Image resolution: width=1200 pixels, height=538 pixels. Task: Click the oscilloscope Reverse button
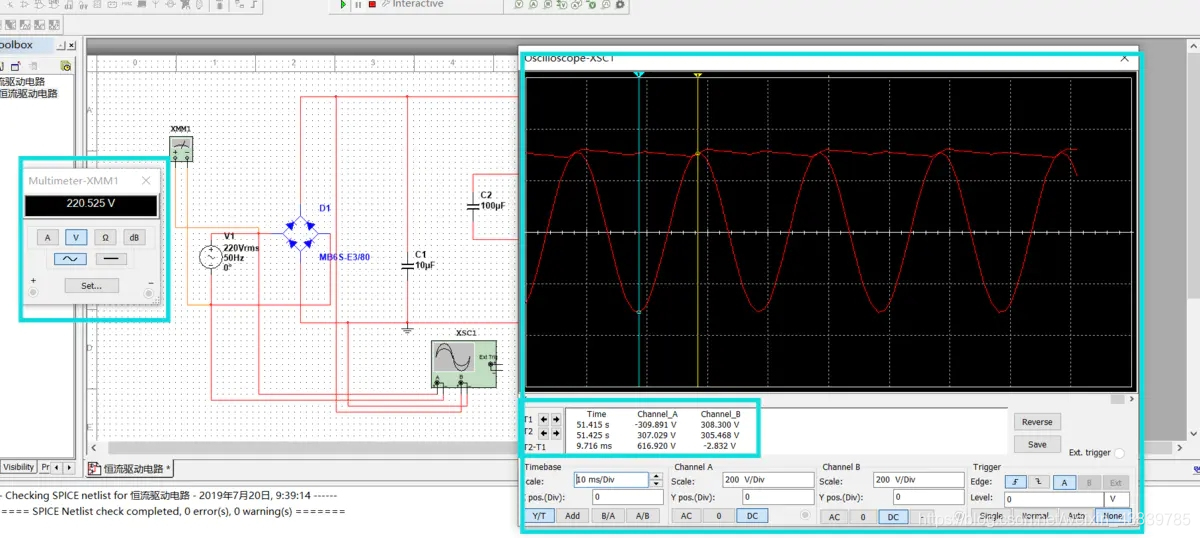(x=1037, y=422)
